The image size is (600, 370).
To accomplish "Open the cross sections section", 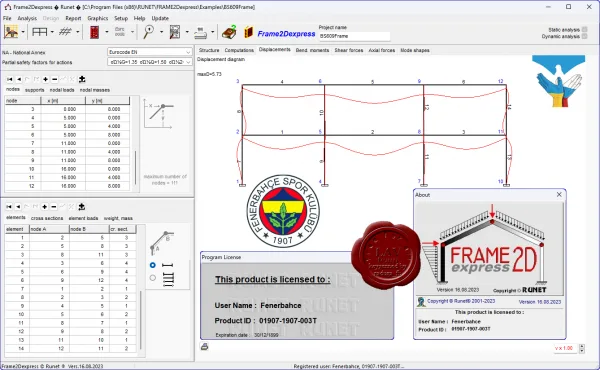I will coord(47,218).
